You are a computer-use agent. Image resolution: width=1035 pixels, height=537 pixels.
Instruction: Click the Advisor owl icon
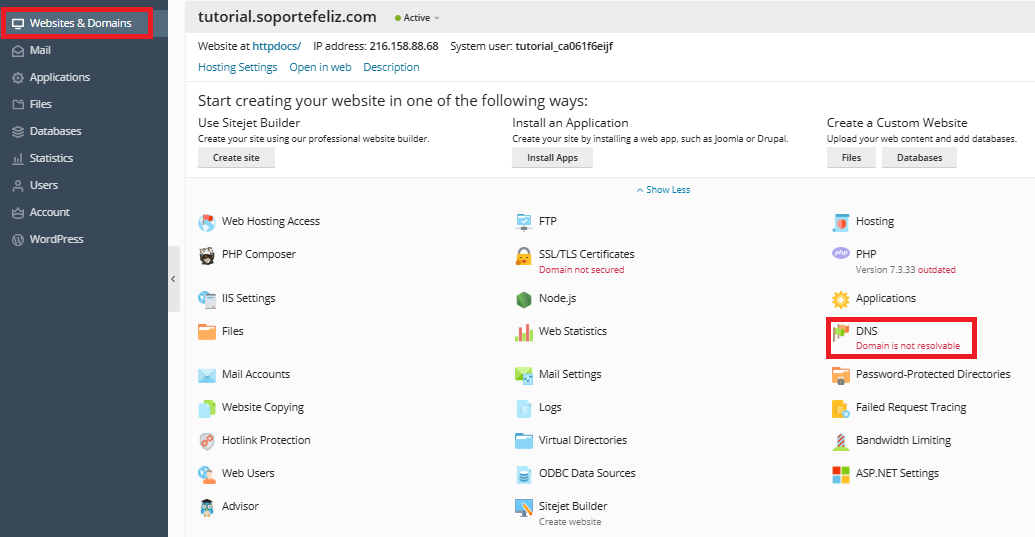point(207,507)
